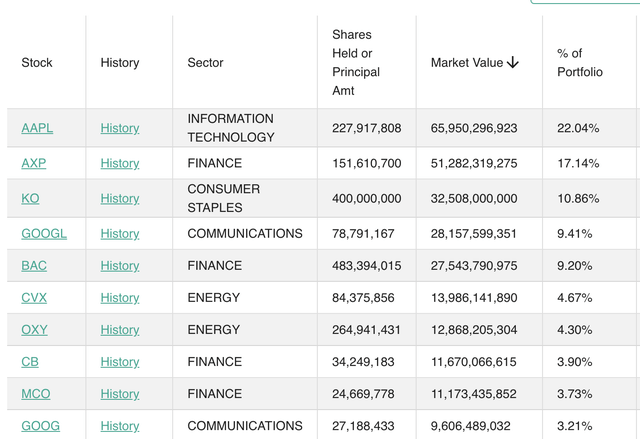The image size is (640, 439).
Task: Select the shares value 34,249,183
Action: [x=363, y=361]
